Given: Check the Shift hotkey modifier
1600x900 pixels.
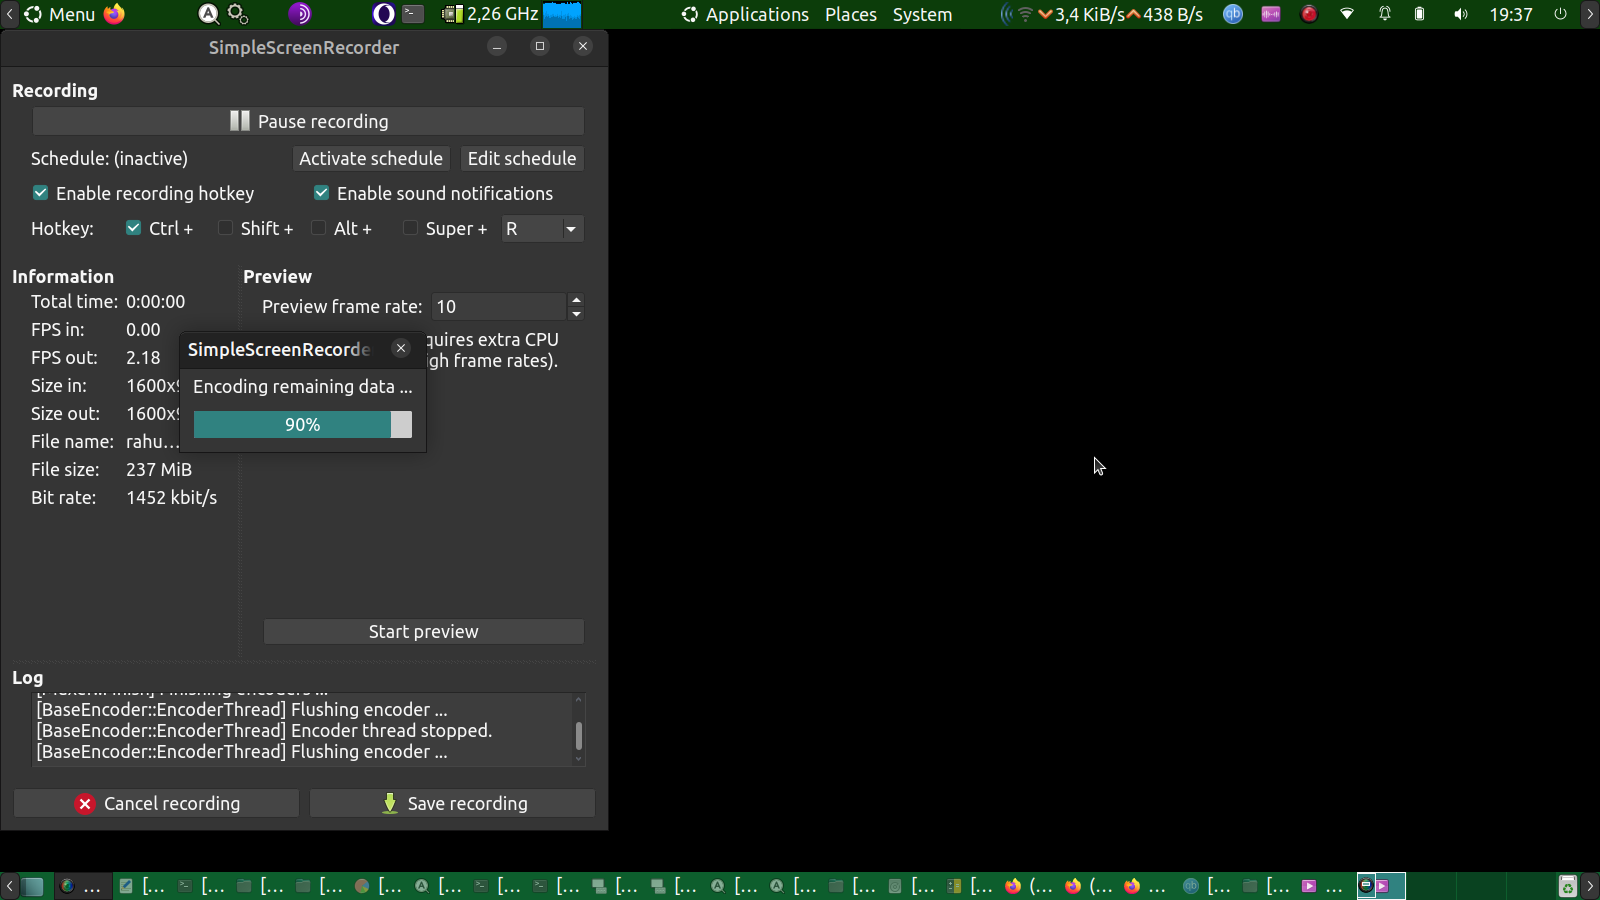Looking at the screenshot, I should tap(226, 228).
